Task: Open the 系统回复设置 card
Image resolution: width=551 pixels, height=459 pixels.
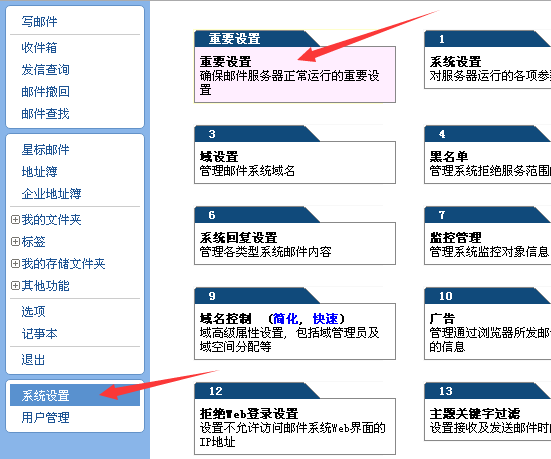Action: click(295, 243)
